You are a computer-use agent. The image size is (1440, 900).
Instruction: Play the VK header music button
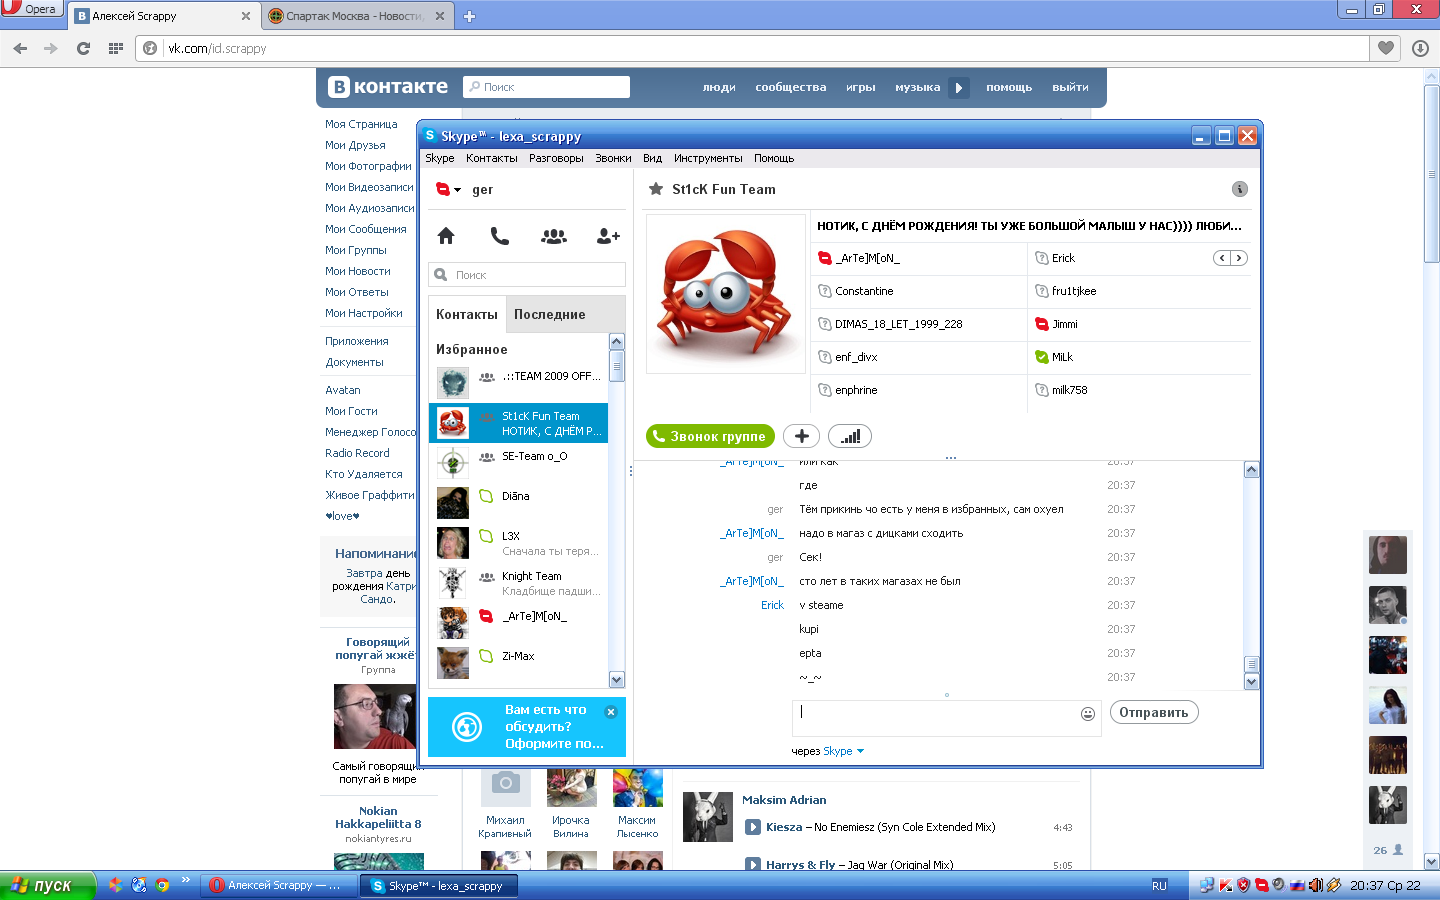(959, 87)
